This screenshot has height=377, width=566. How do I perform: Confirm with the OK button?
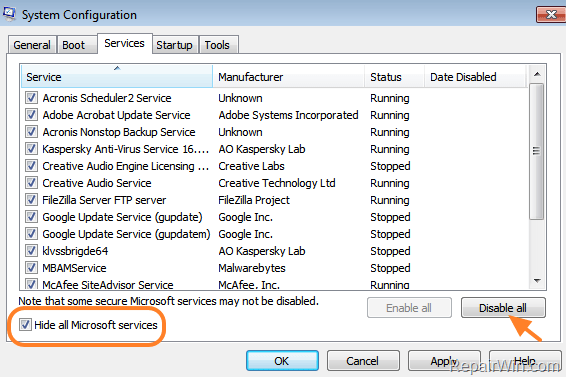tap(282, 360)
